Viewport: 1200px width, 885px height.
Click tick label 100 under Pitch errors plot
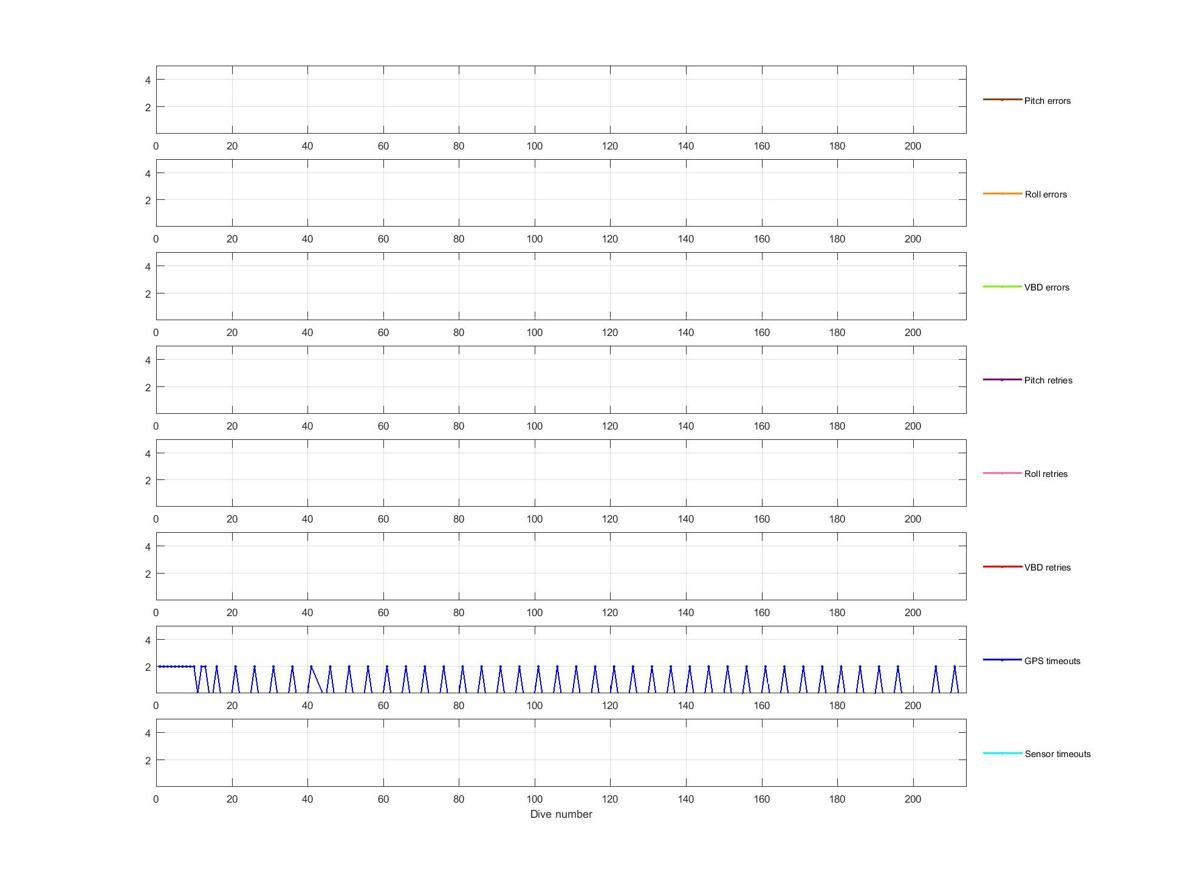click(534, 146)
